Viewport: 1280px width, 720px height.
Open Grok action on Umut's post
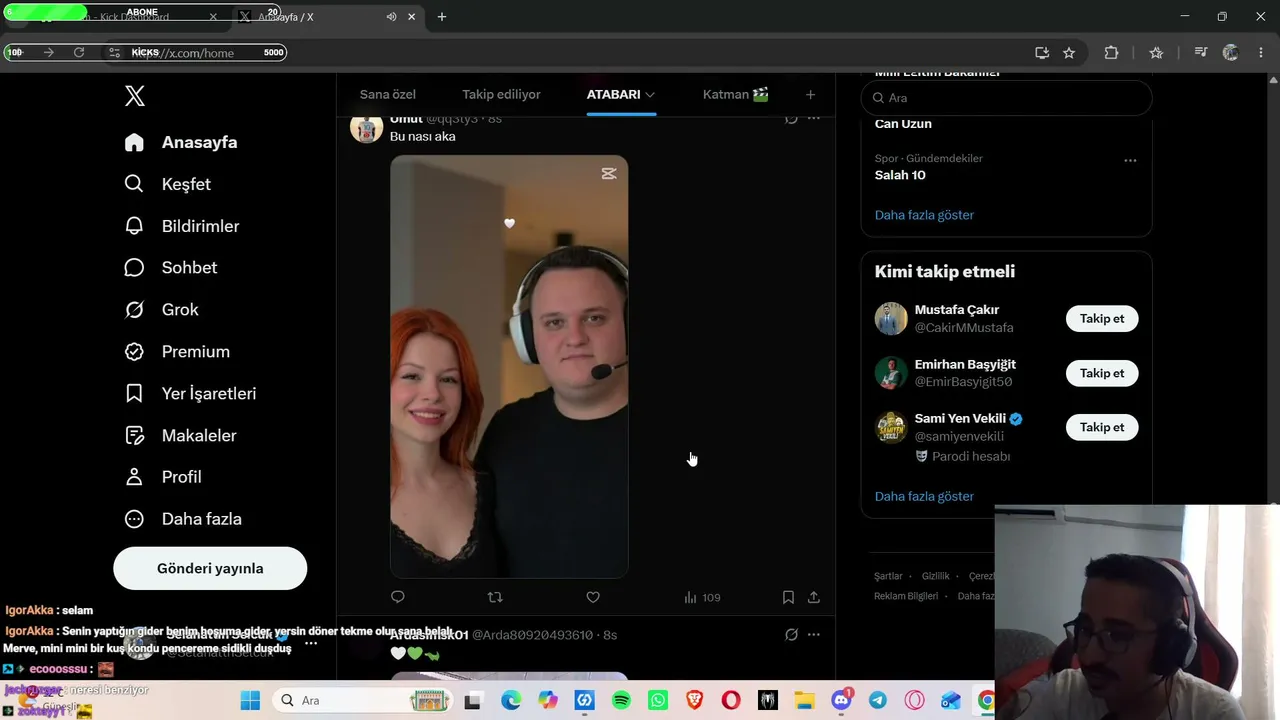tap(791, 118)
